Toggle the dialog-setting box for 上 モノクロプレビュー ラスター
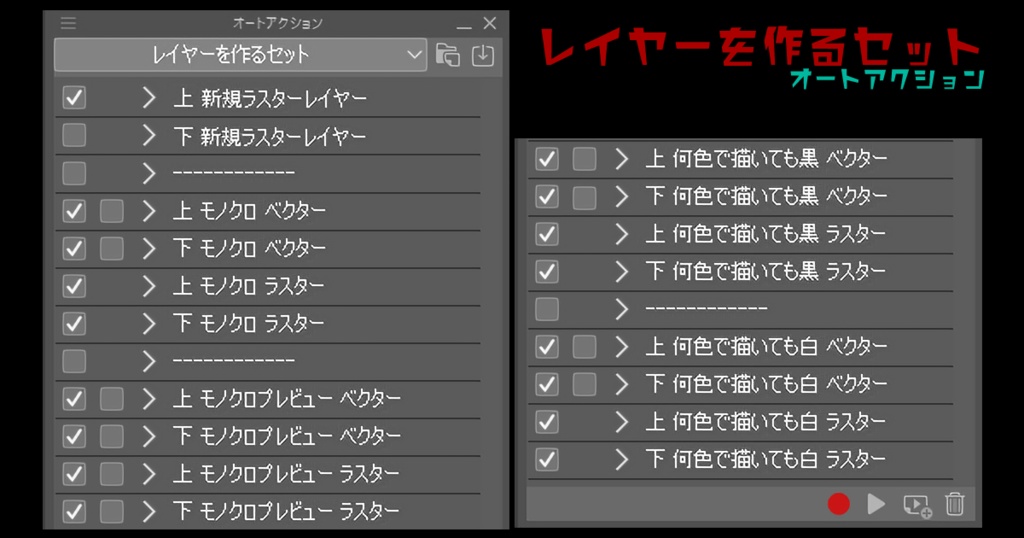 [112, 474]
